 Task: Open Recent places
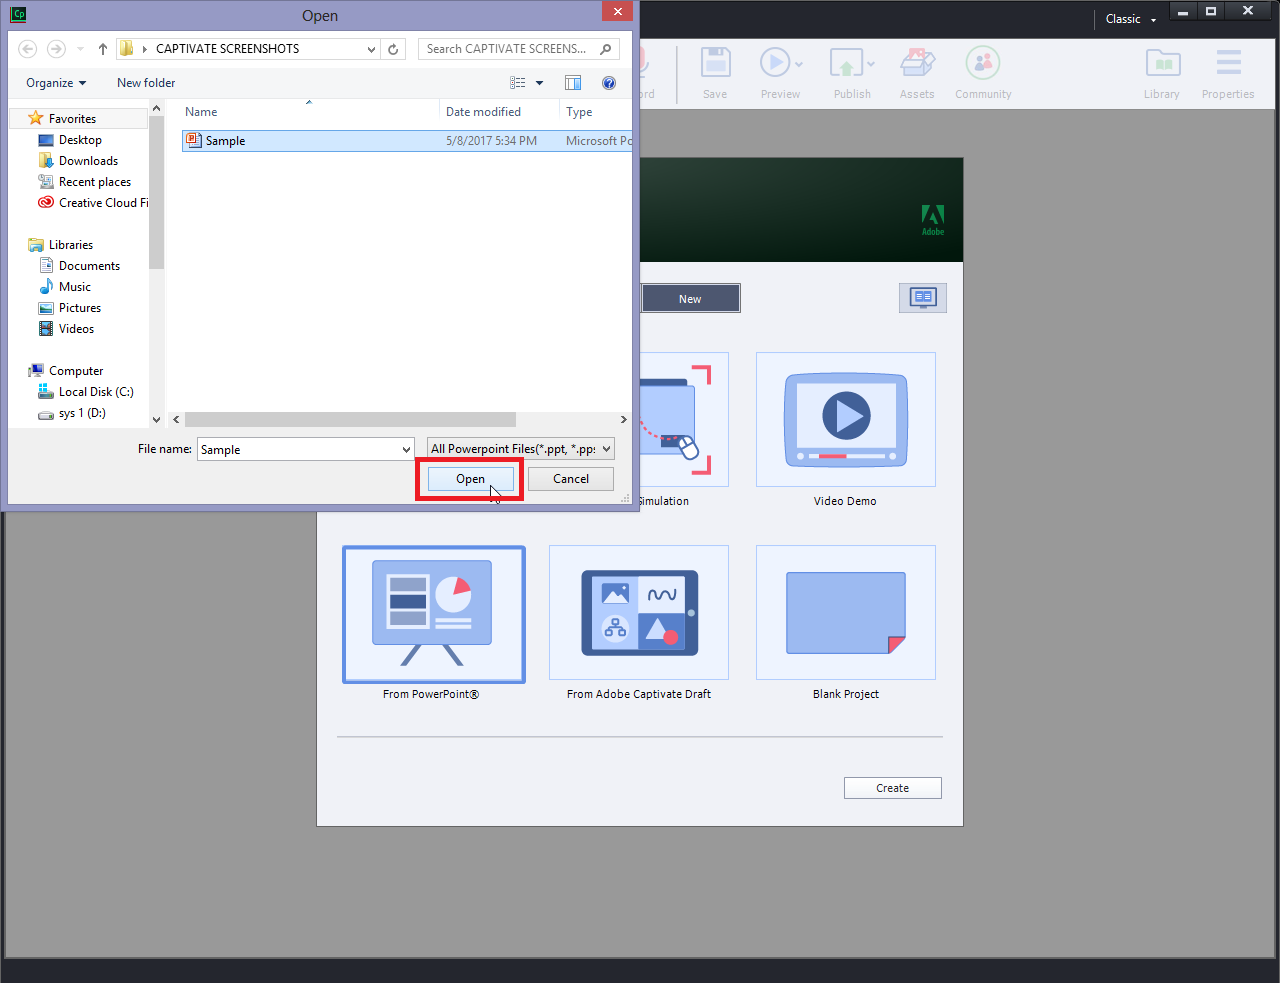(x=94, y=182)
